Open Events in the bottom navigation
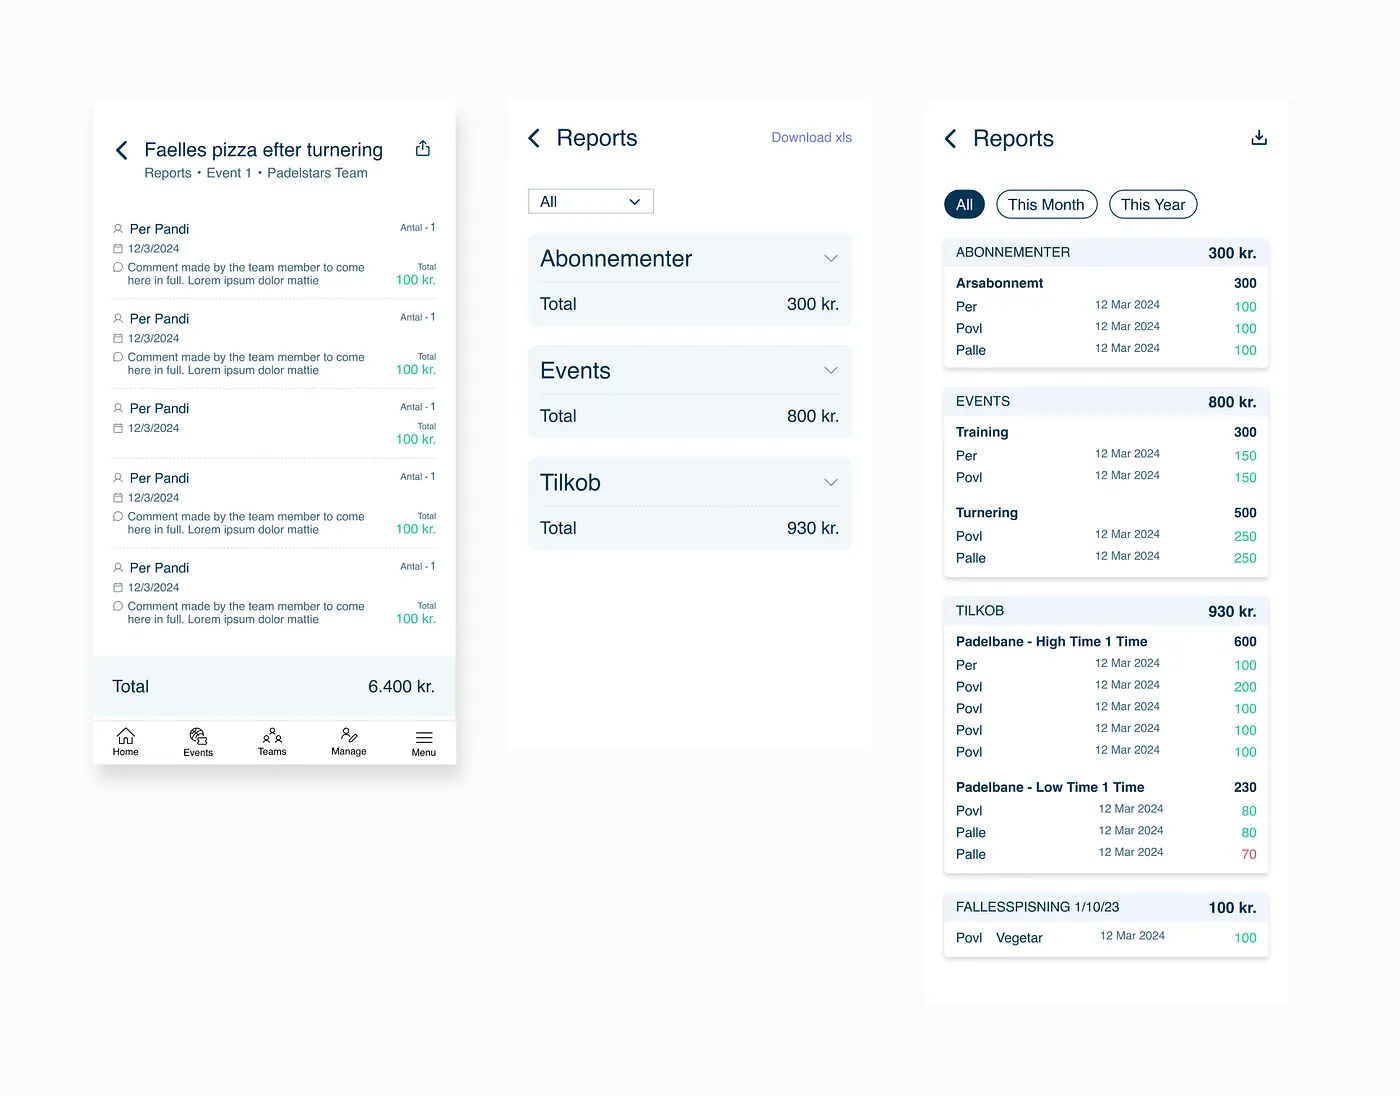1400x1096 pixels. (x=198, y=742)
